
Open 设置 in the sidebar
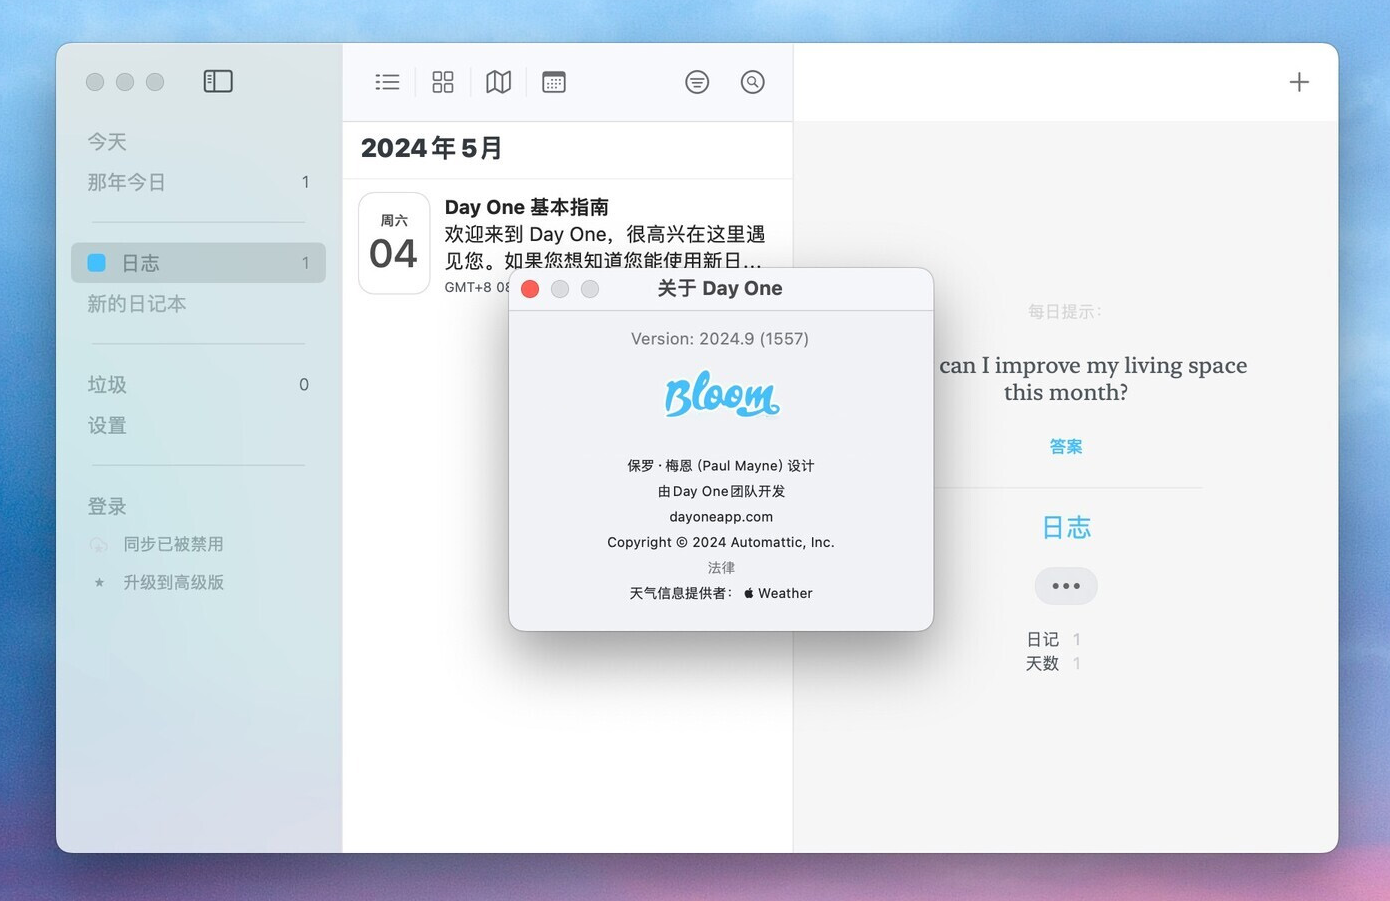coord(107,426)
